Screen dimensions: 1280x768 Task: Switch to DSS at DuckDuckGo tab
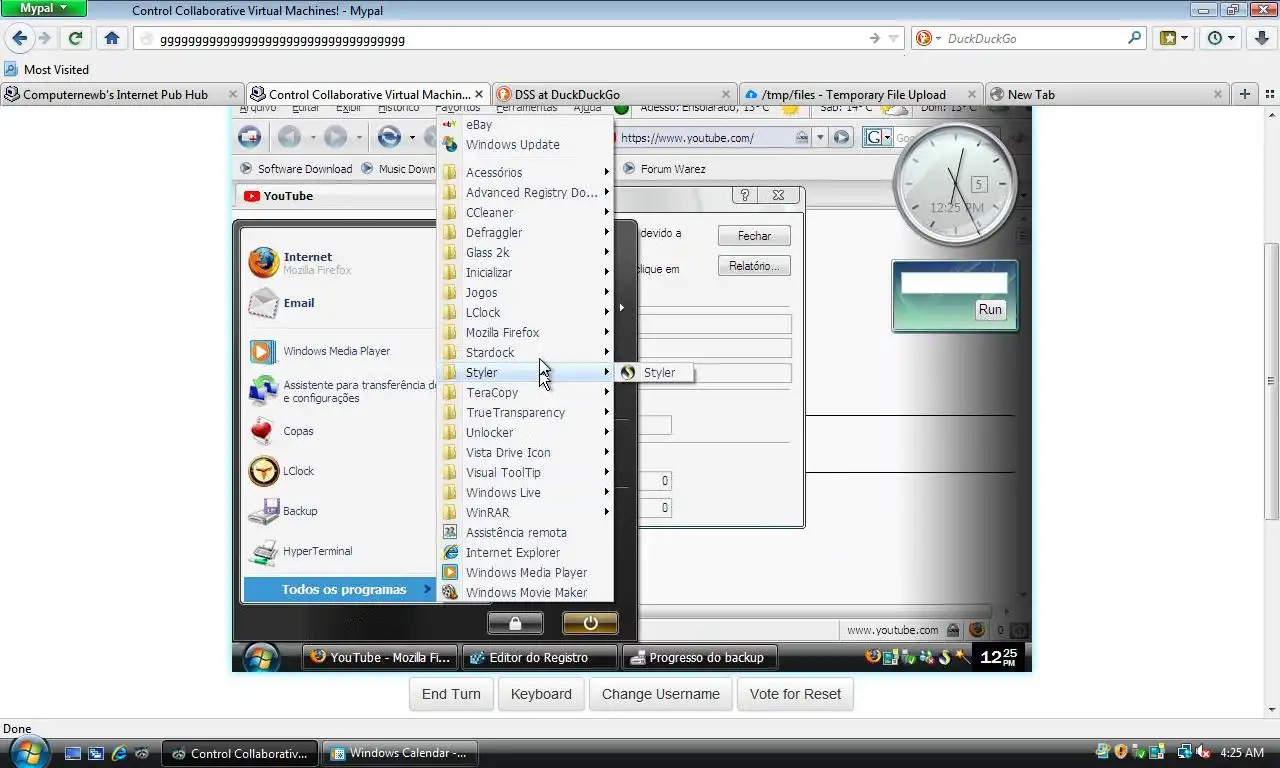pyautogui.click(x=613, y=94)
